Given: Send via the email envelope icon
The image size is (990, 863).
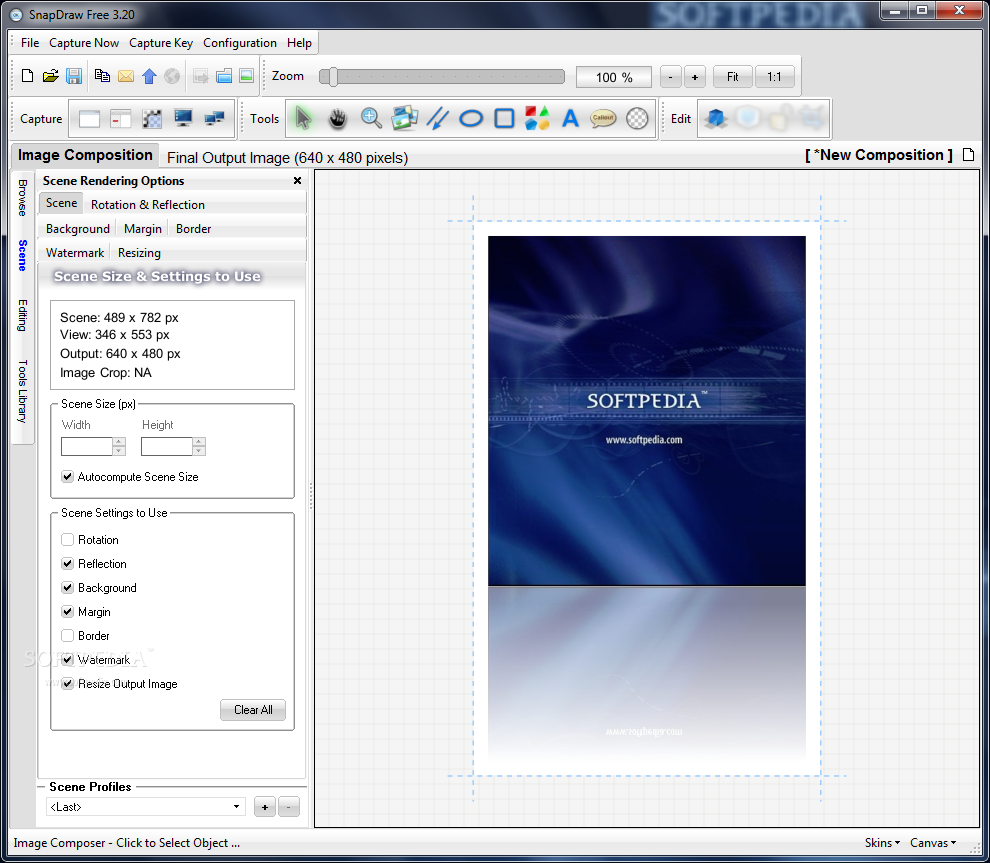Looking at the screenshot, I should pos(126,76).
